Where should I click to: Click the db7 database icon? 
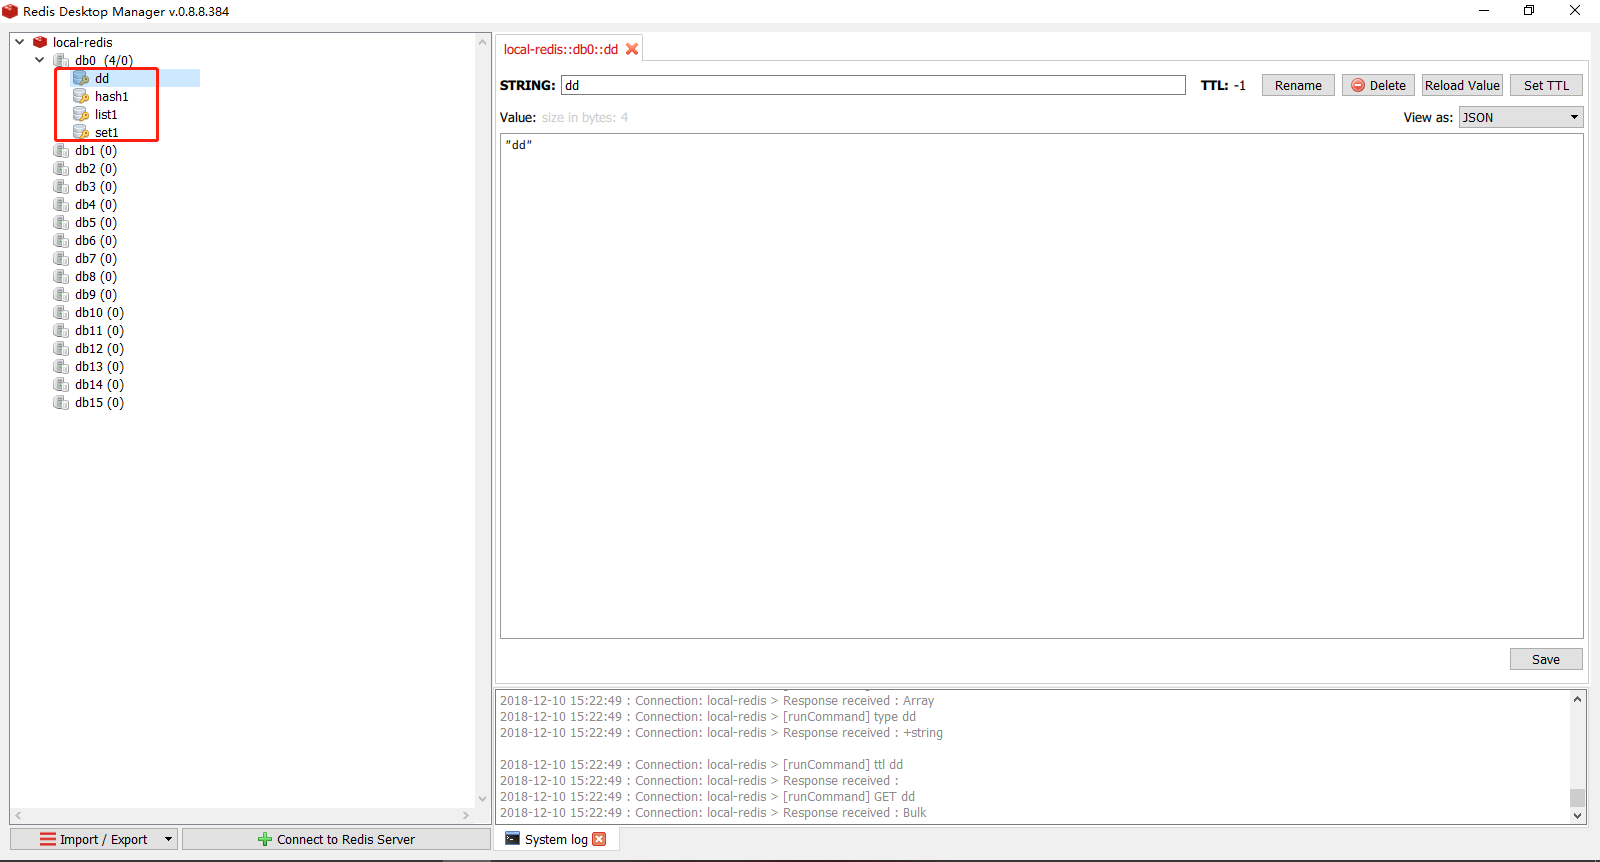[61, 259]
